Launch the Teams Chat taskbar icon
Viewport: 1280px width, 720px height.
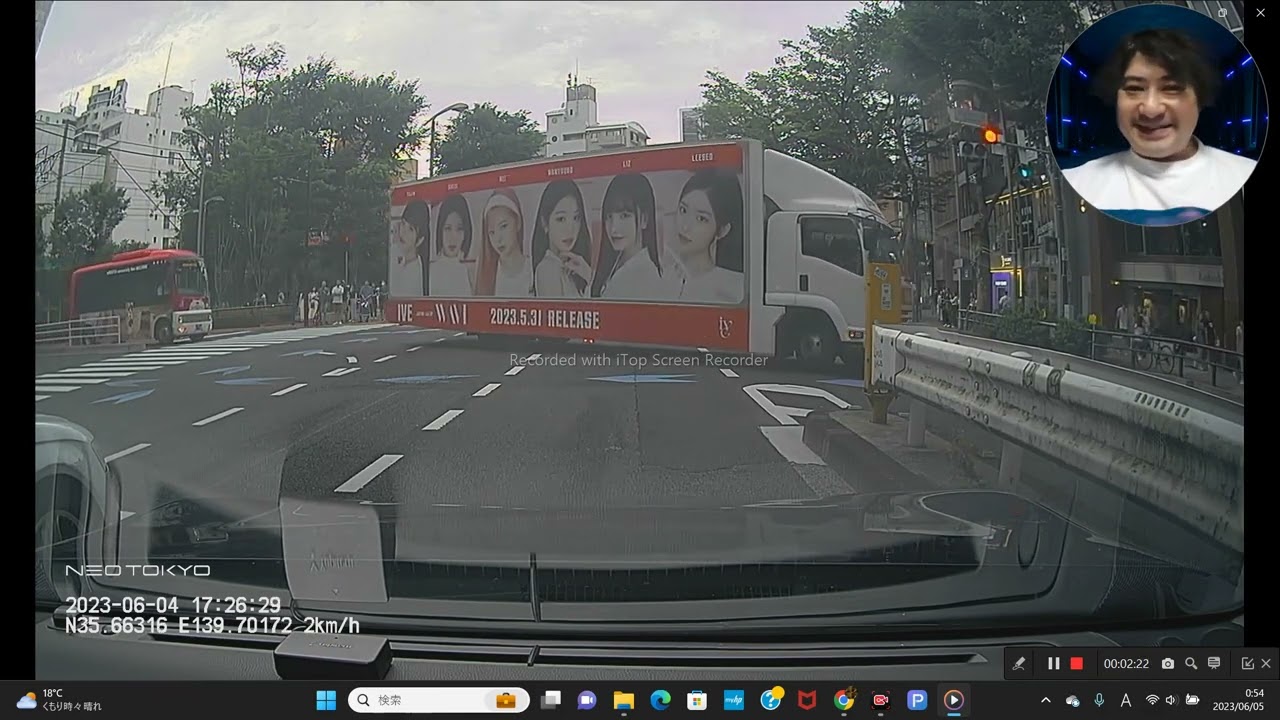click(x=587, y=700)
